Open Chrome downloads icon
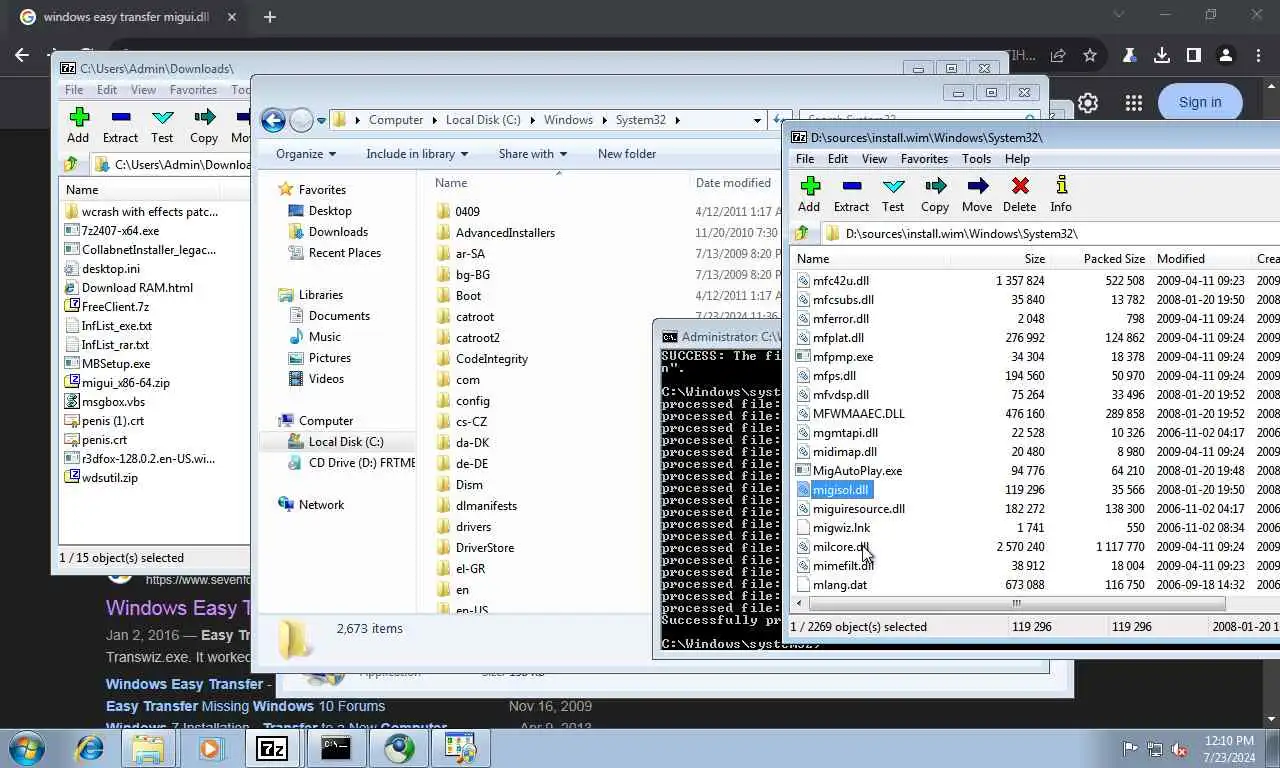 click(1162, 56)
